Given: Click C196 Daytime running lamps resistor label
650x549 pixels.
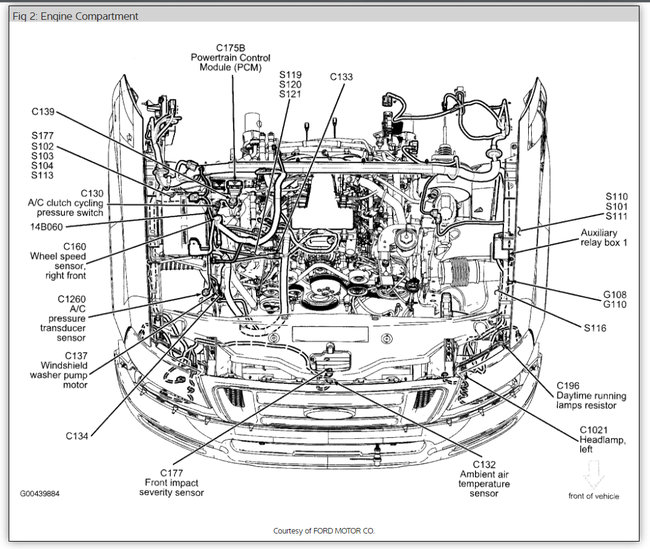Looking at the screenshot, I should pyautogui.click(x=591, y=396).
